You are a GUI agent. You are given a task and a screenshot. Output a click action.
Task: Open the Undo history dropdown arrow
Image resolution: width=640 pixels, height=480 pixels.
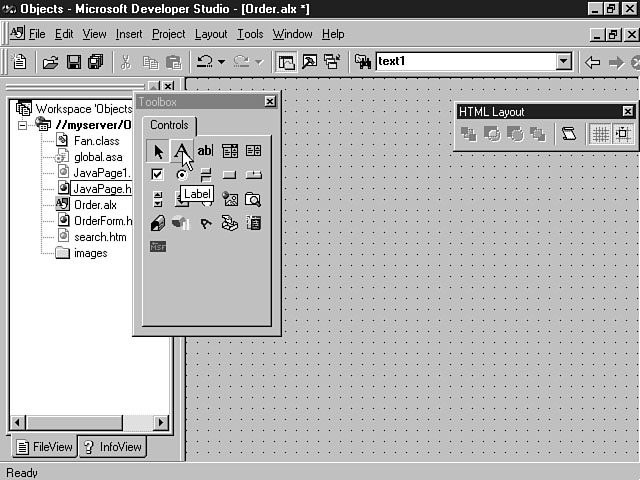[x=221, y=62]
